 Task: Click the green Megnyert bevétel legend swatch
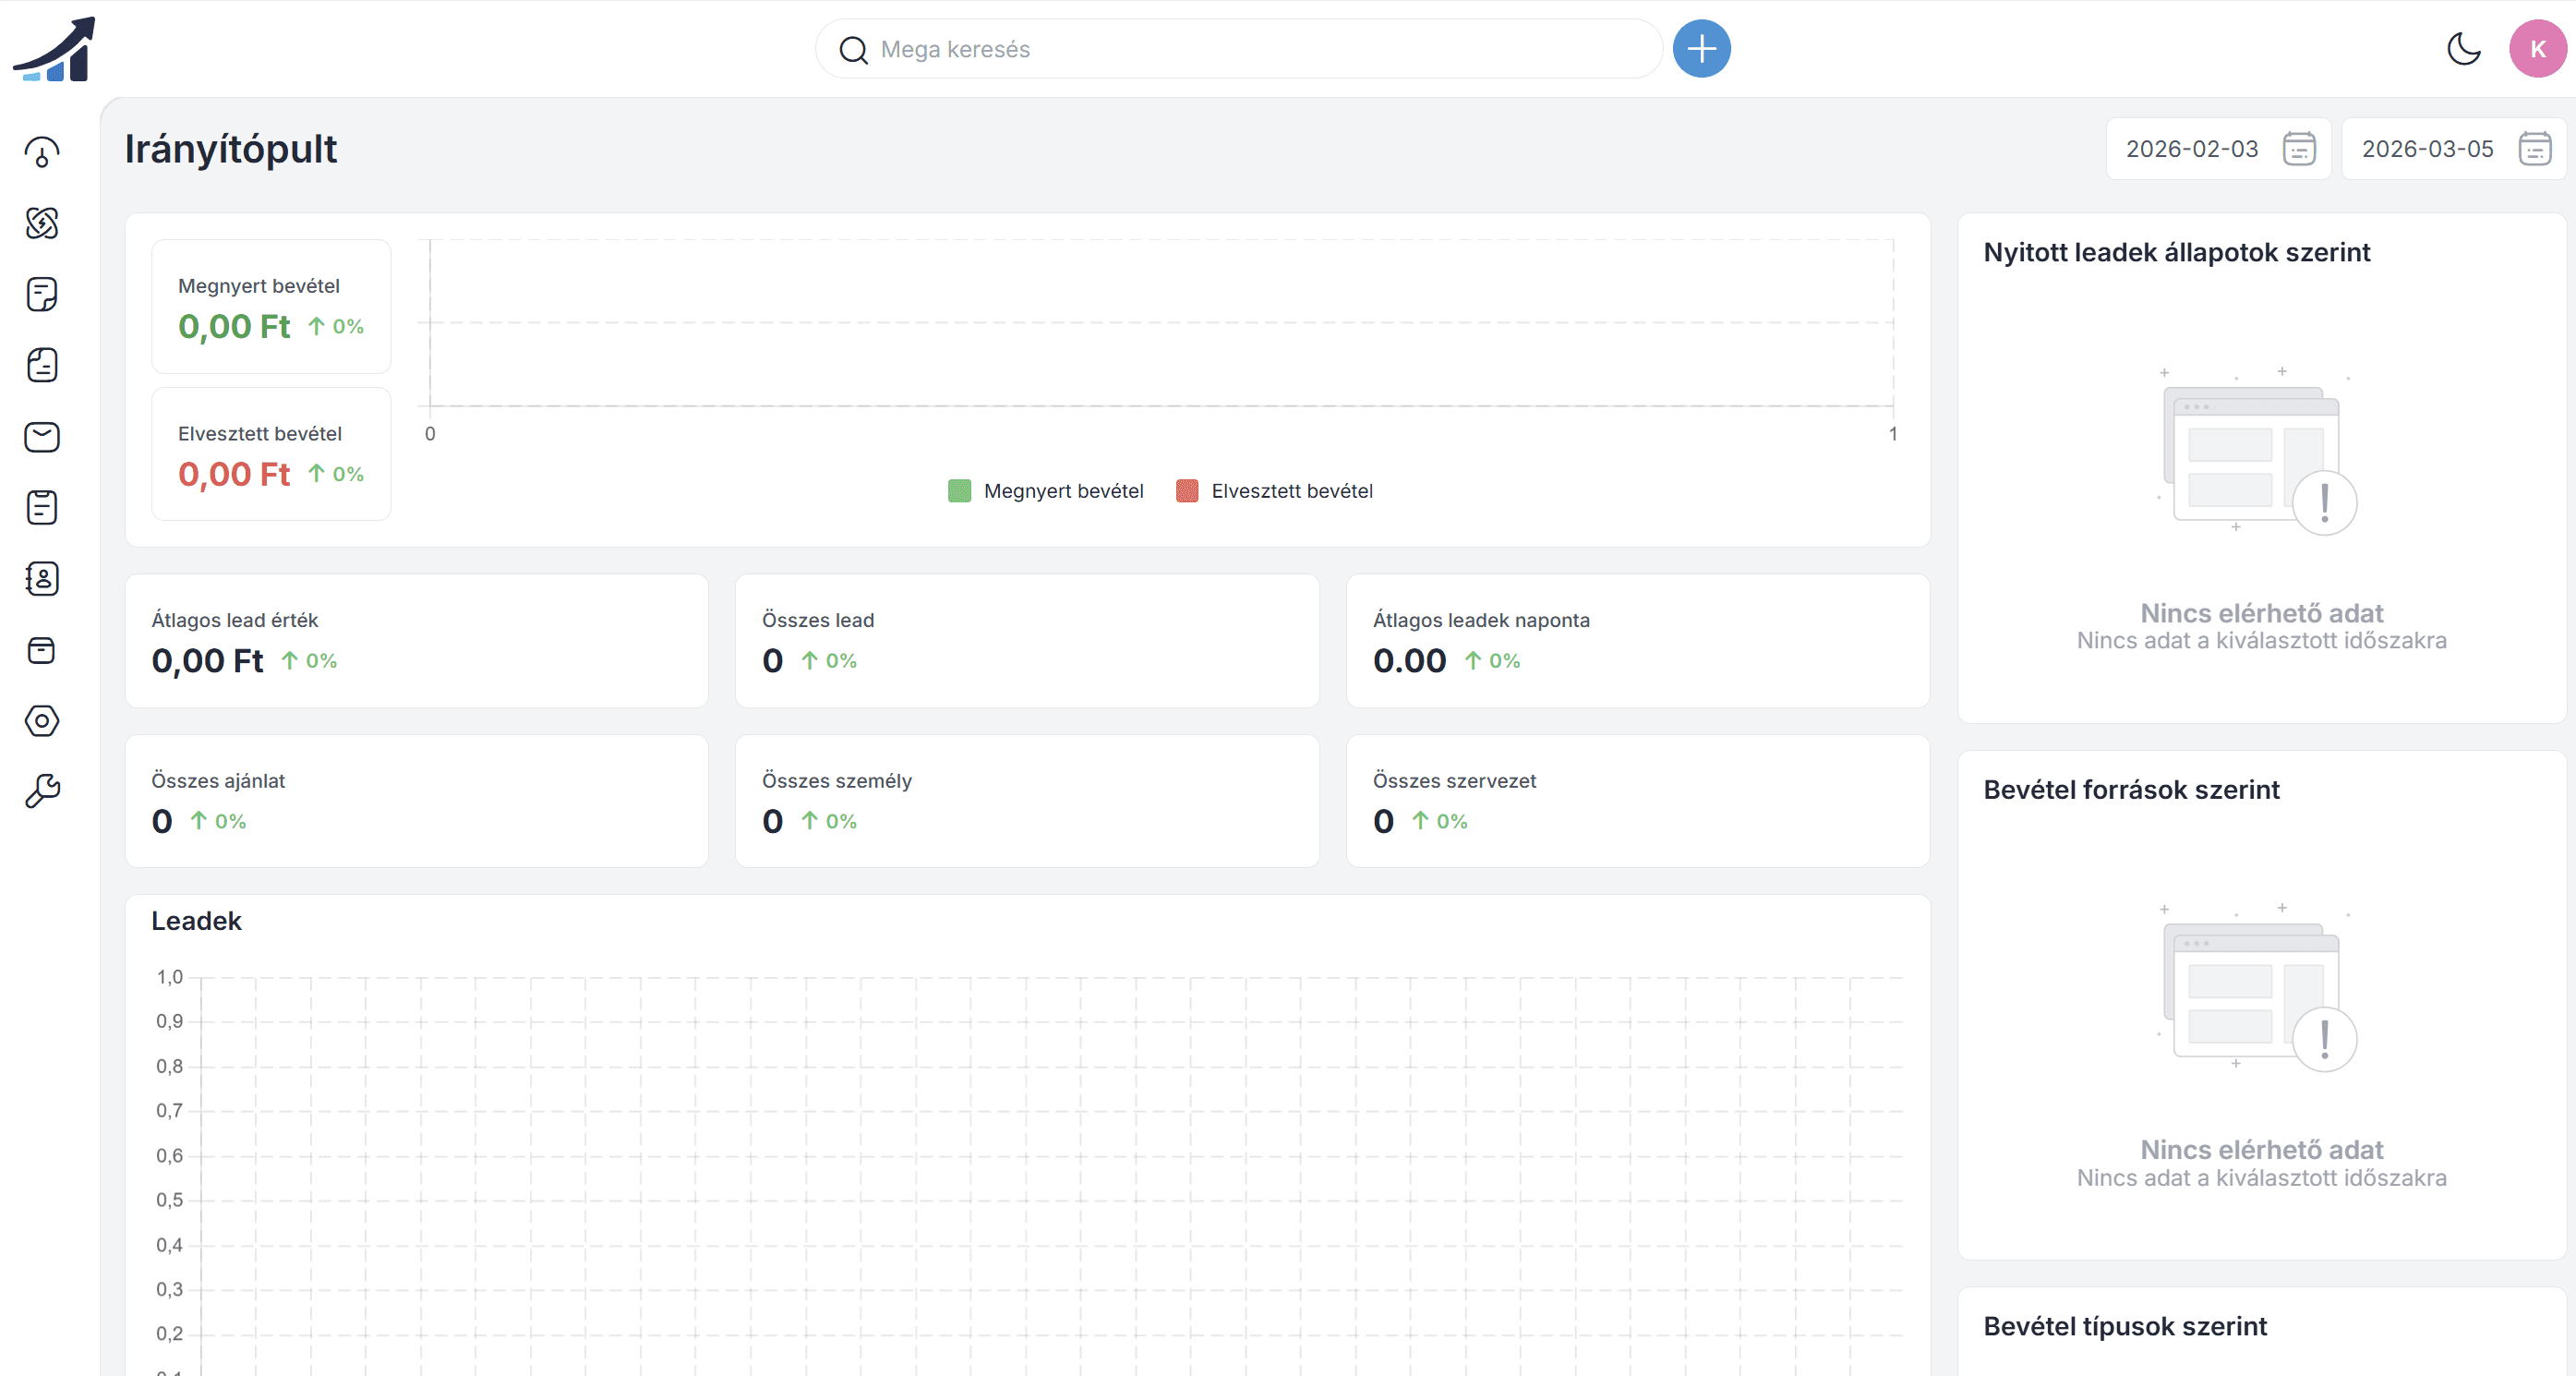click(959, 491)
